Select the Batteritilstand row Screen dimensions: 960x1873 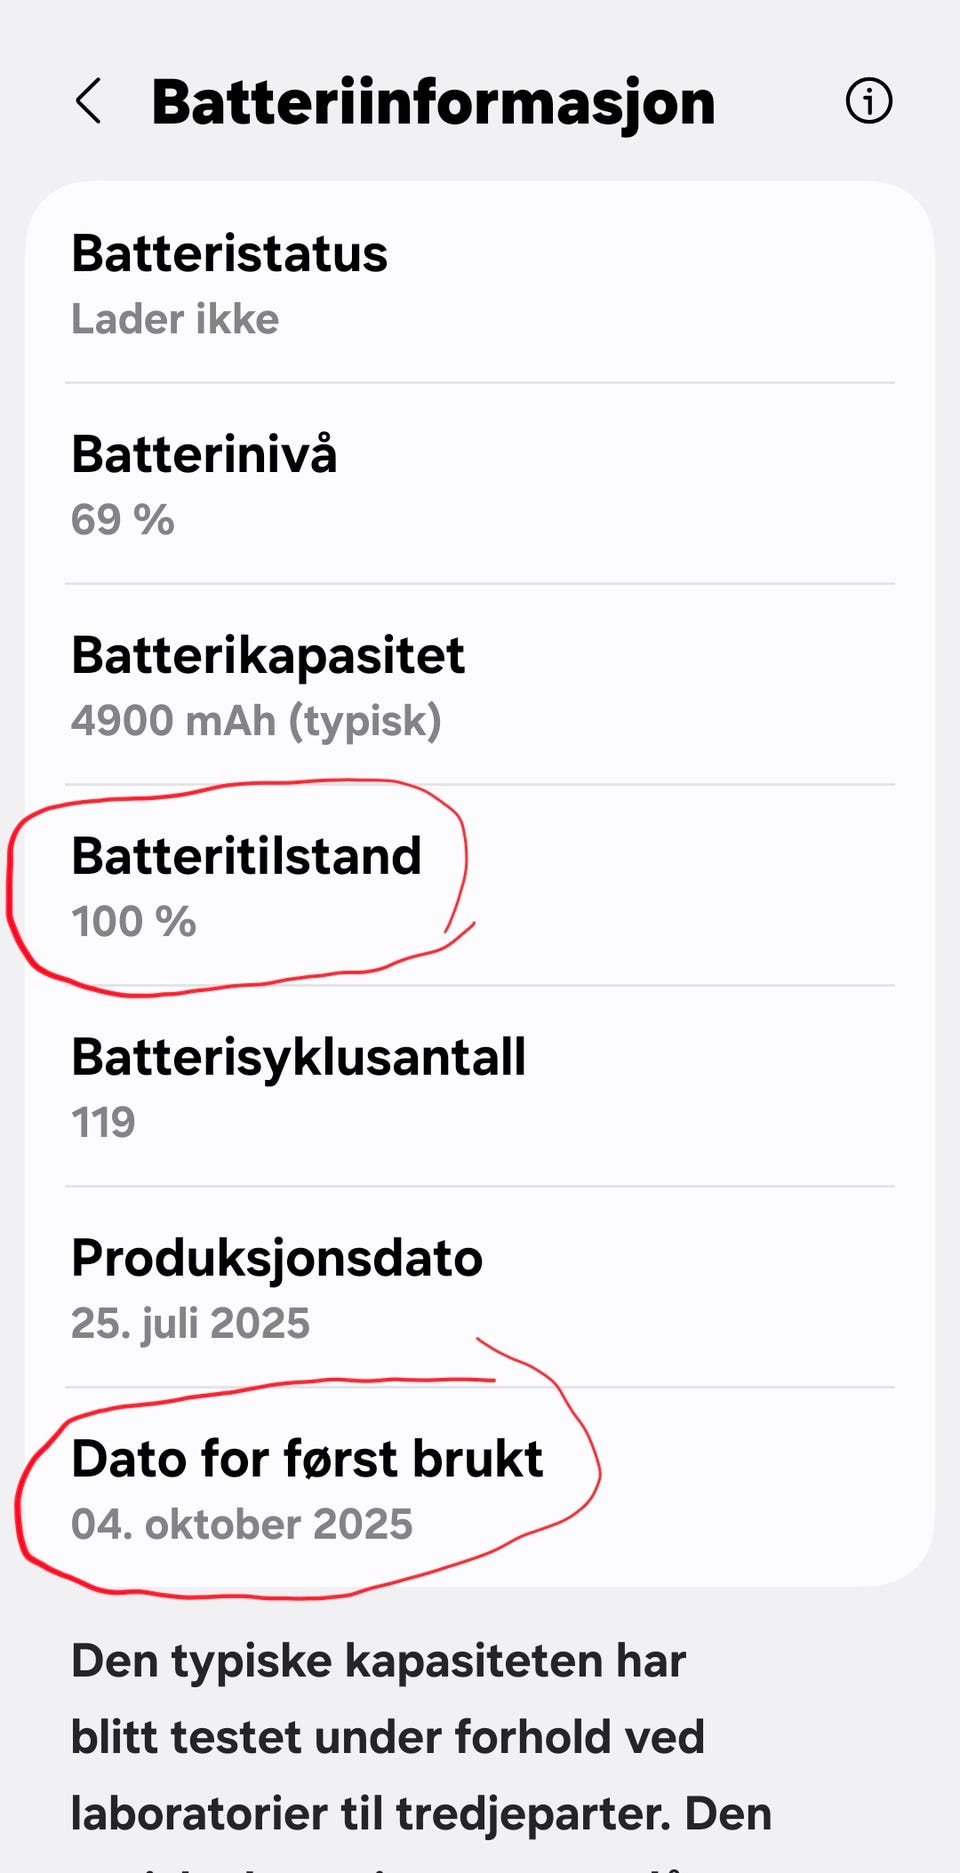(x=480, y=886)
